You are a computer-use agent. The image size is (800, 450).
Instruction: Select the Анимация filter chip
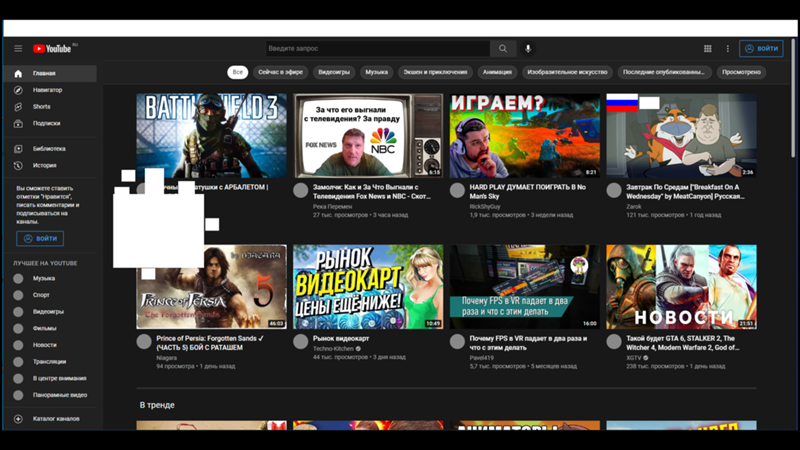(x=497, y=72)
